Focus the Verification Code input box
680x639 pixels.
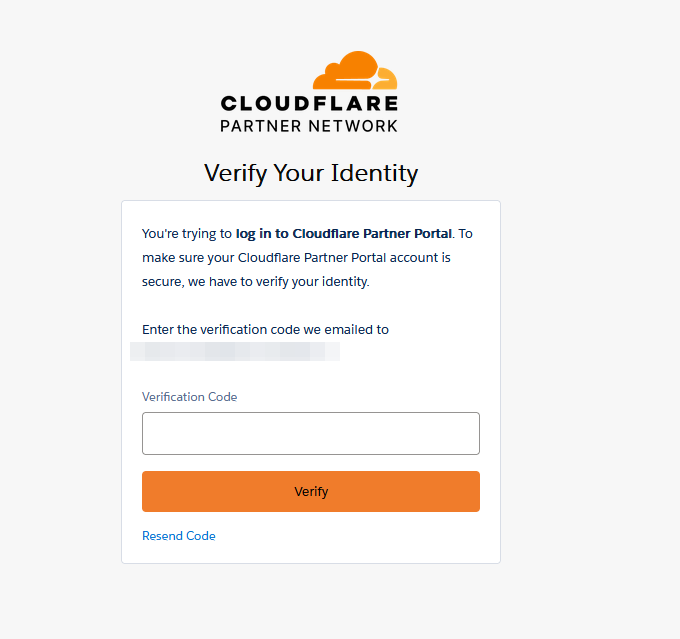pos(311,433)
